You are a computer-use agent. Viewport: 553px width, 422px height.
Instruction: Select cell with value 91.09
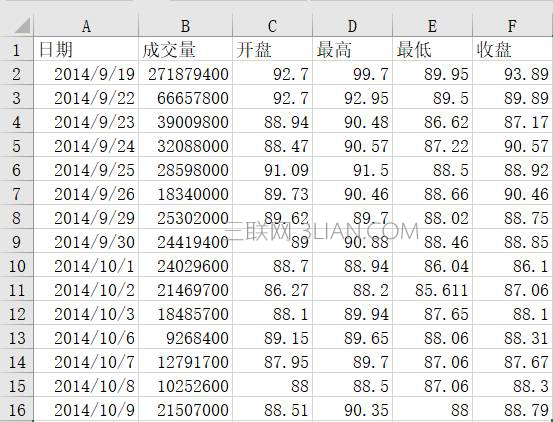point(273,169)
